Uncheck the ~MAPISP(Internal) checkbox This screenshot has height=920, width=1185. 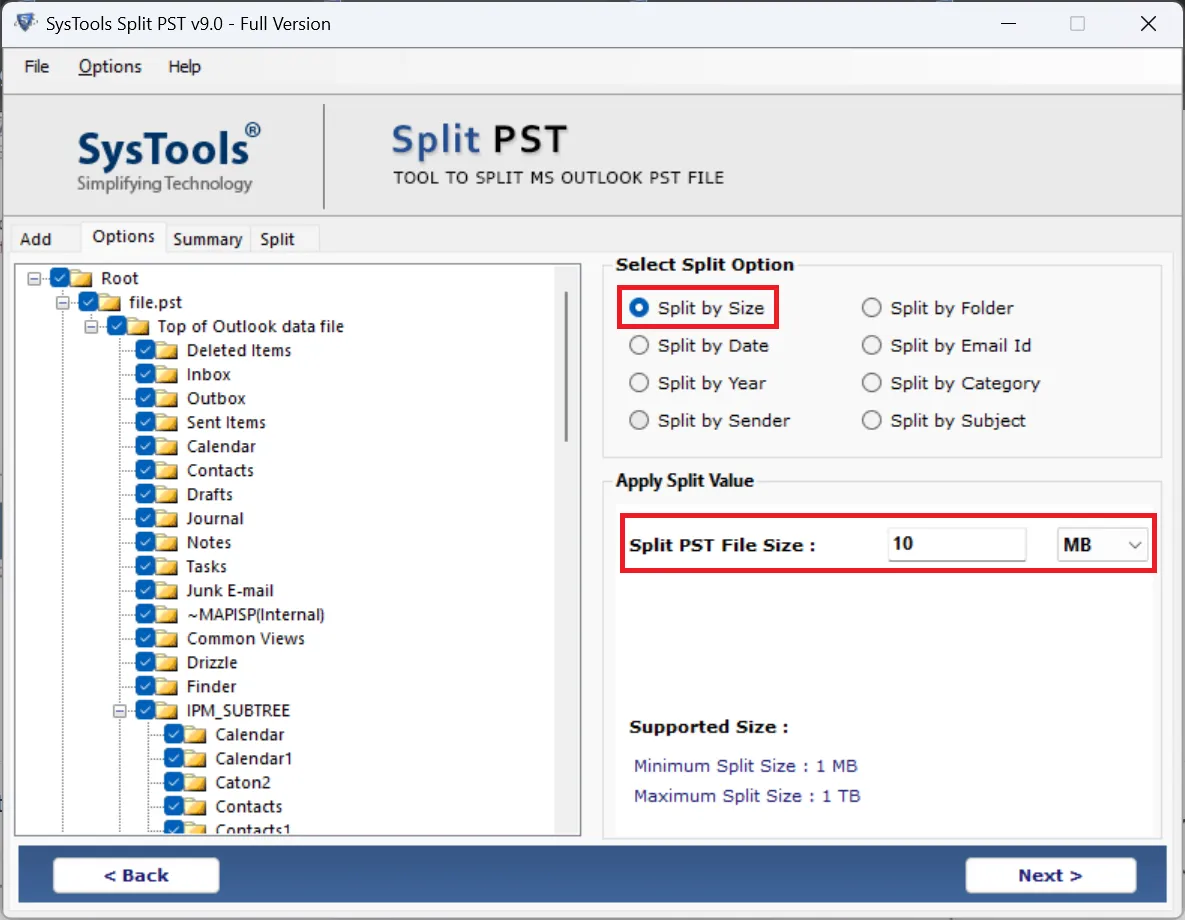pyautogui.click(x=145, y=614)
